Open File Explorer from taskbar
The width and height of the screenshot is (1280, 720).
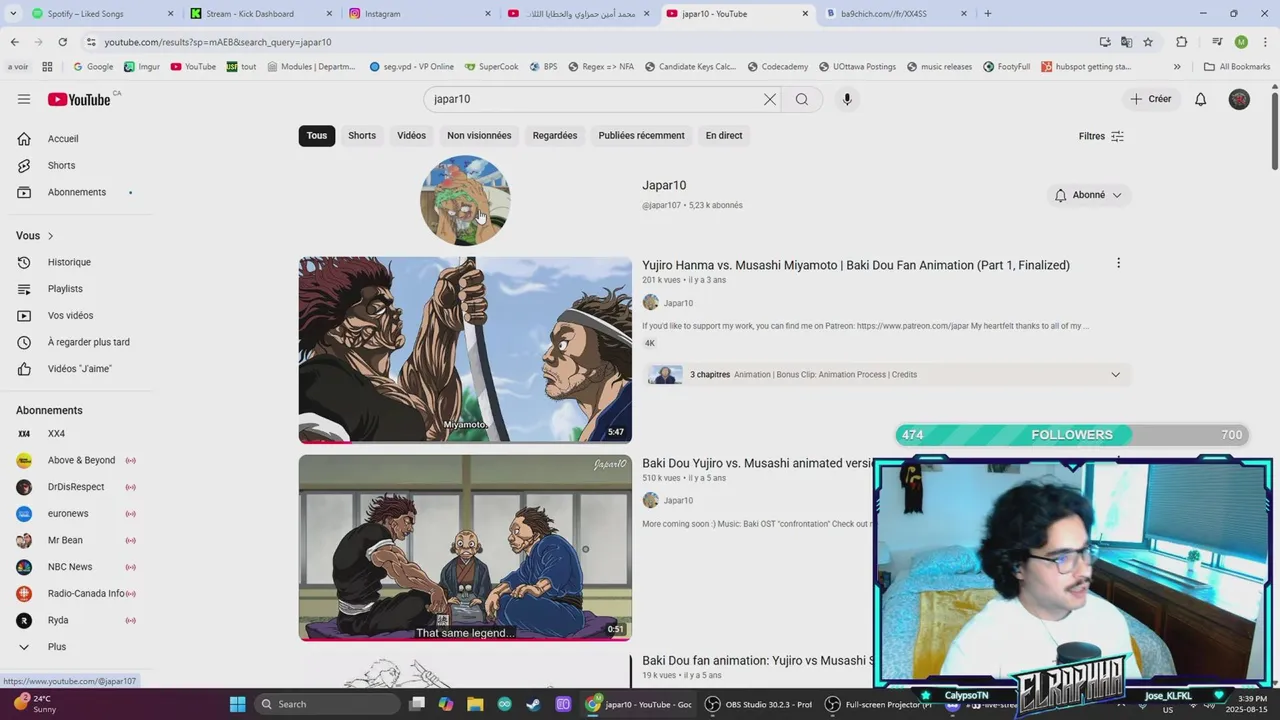tap(475, 704)
